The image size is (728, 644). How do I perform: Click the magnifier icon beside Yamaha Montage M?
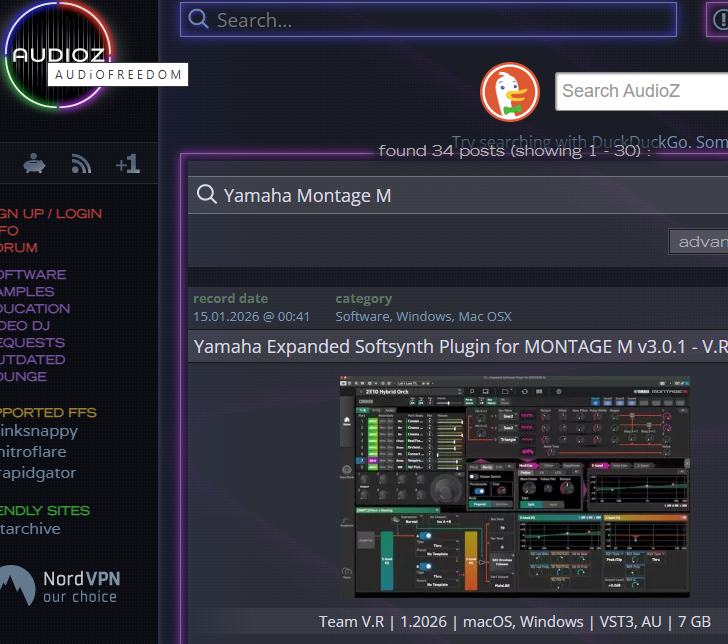207,194
